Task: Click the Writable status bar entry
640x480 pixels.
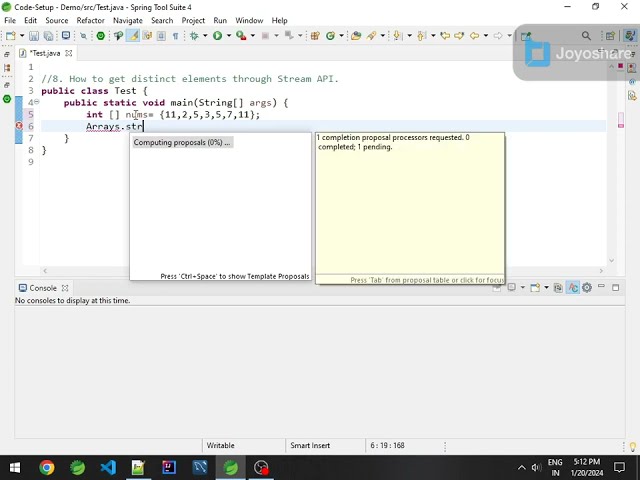Action: tap(220, 445)
